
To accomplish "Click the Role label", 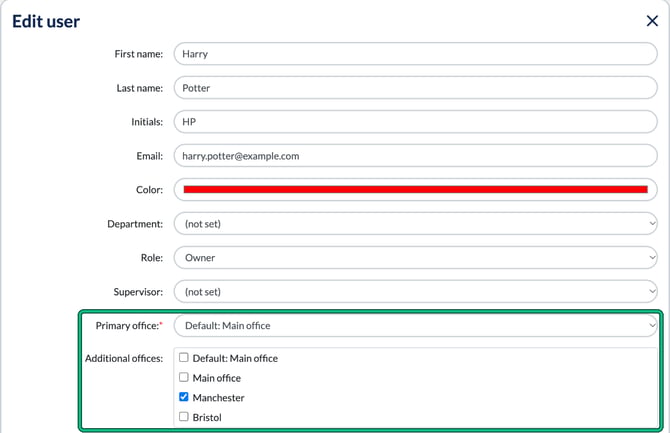I will [152, 258].
